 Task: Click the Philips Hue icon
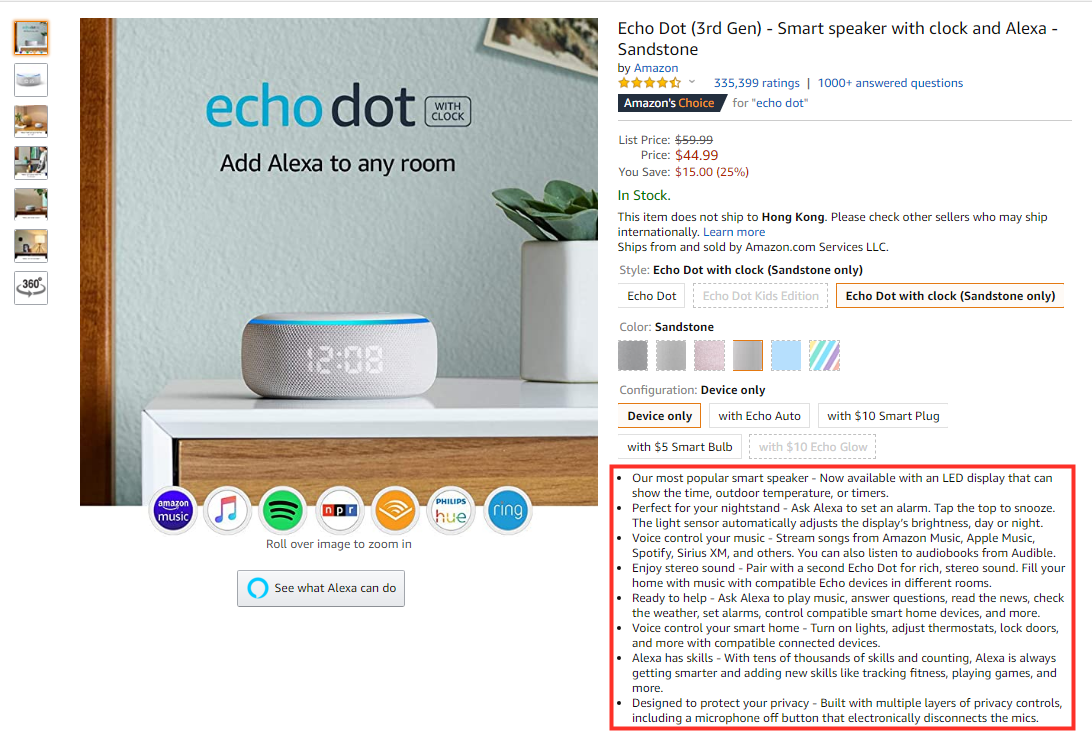(451, 511)
